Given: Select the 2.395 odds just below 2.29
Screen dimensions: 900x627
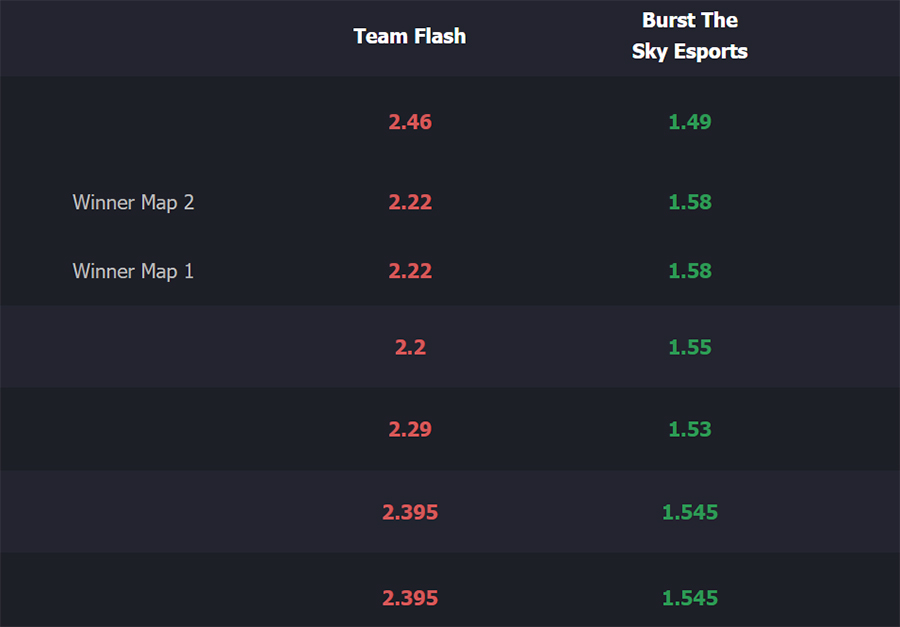Looking at the screenshot, I should point(410,512).
